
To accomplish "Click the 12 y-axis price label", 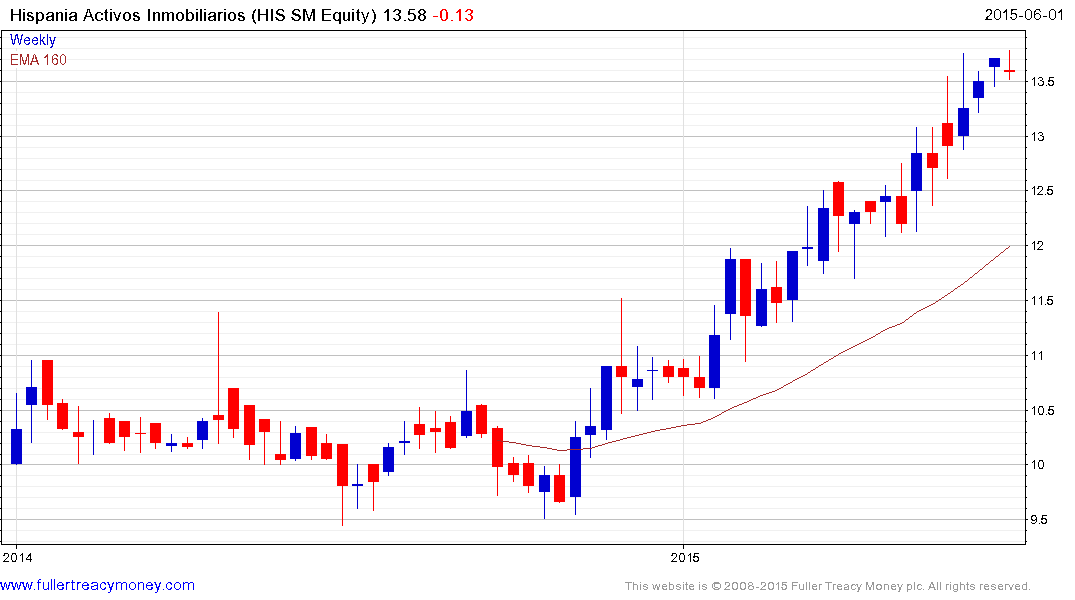I will click(x=1038, y=245).
